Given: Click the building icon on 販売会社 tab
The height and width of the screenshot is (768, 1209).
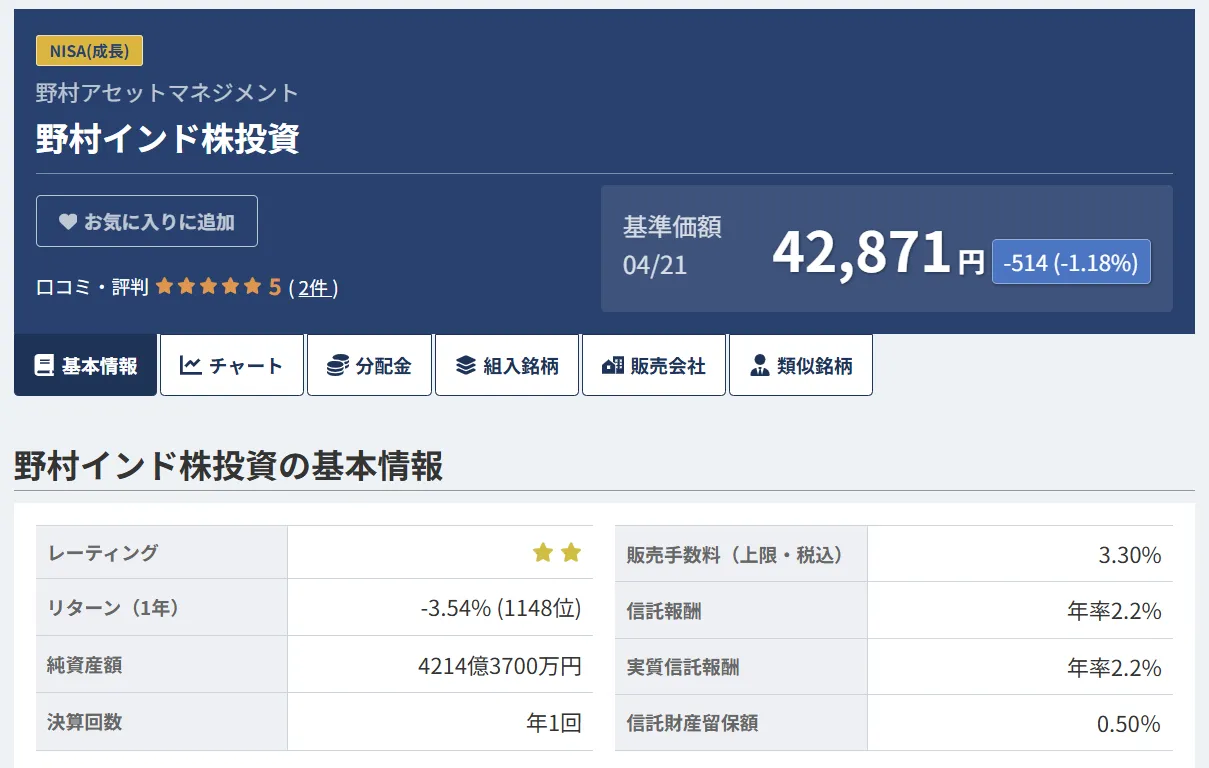Looking at the screenshot, I should (x=613, y=366).
